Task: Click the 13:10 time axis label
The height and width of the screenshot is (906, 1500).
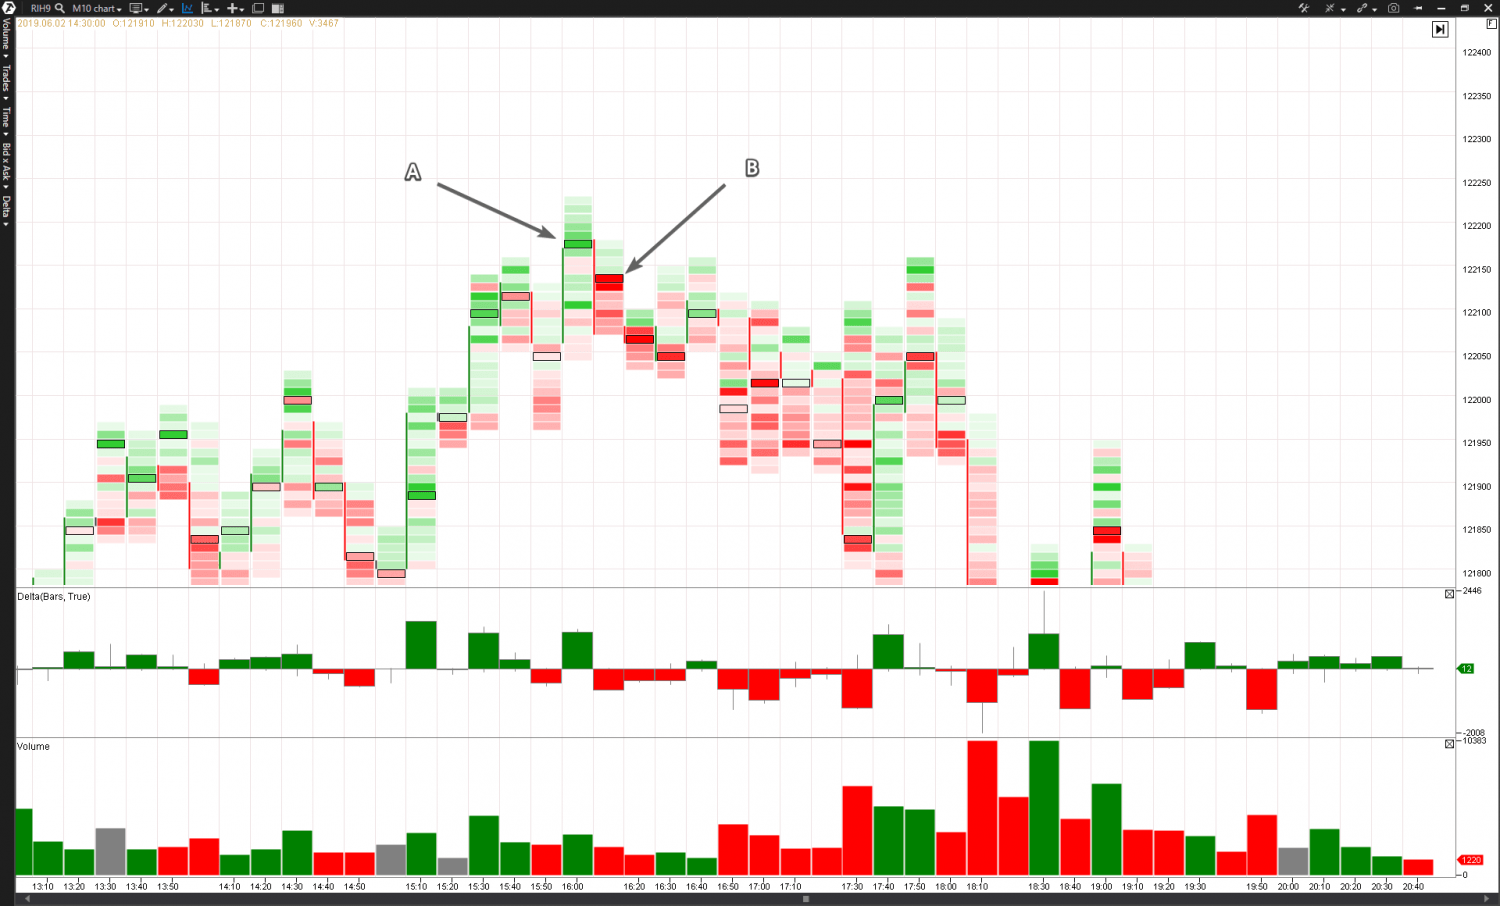Action: tap(42, 886)
